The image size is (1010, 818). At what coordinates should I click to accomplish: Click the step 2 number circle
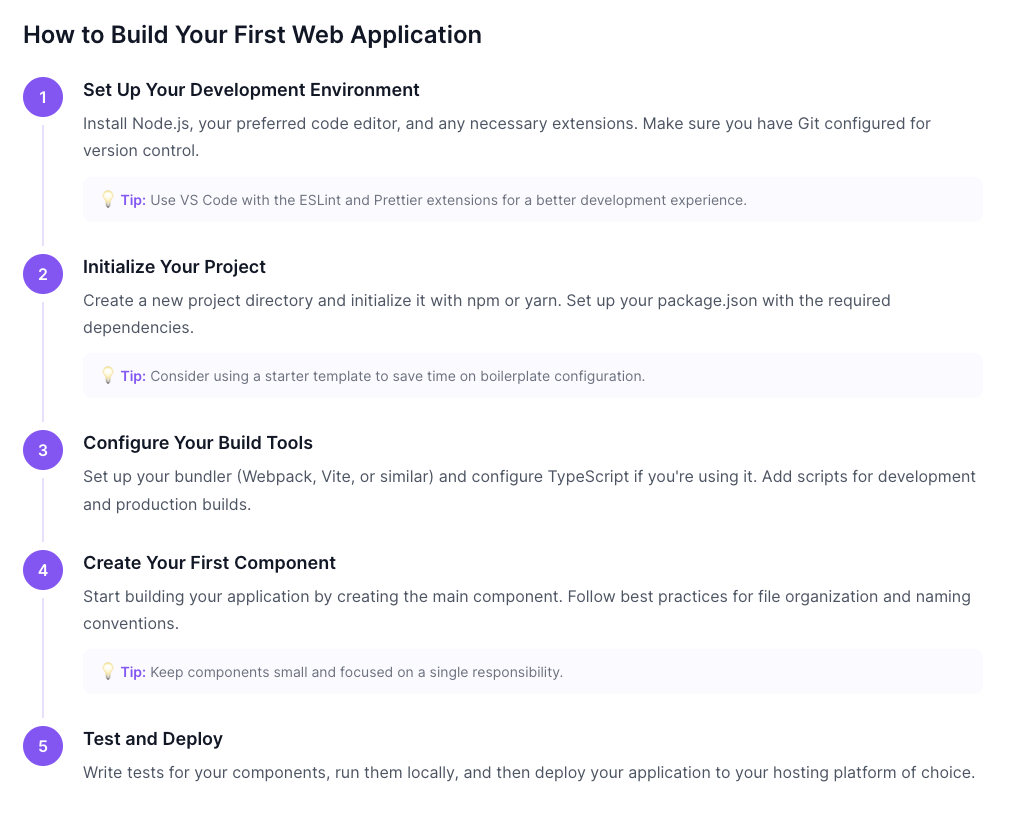[43, 274]
